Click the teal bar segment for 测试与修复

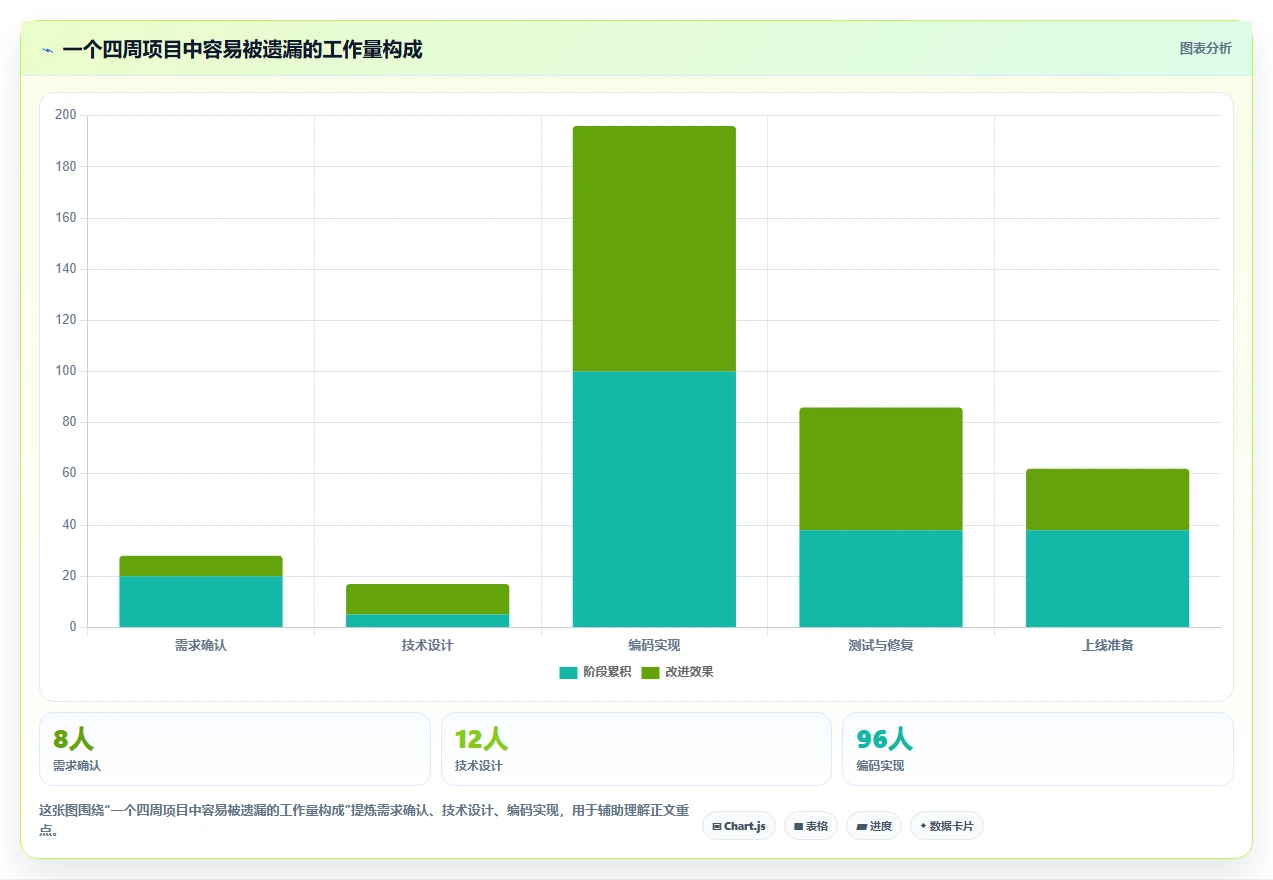881,578
